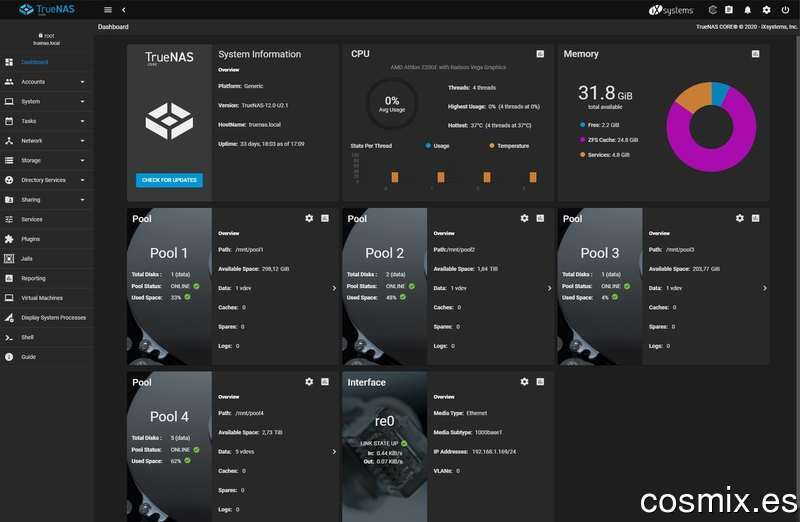Click Usage legend in CPU card
Image resolution: width=800 pixels, height=522 pixels.
click(437, 146)
